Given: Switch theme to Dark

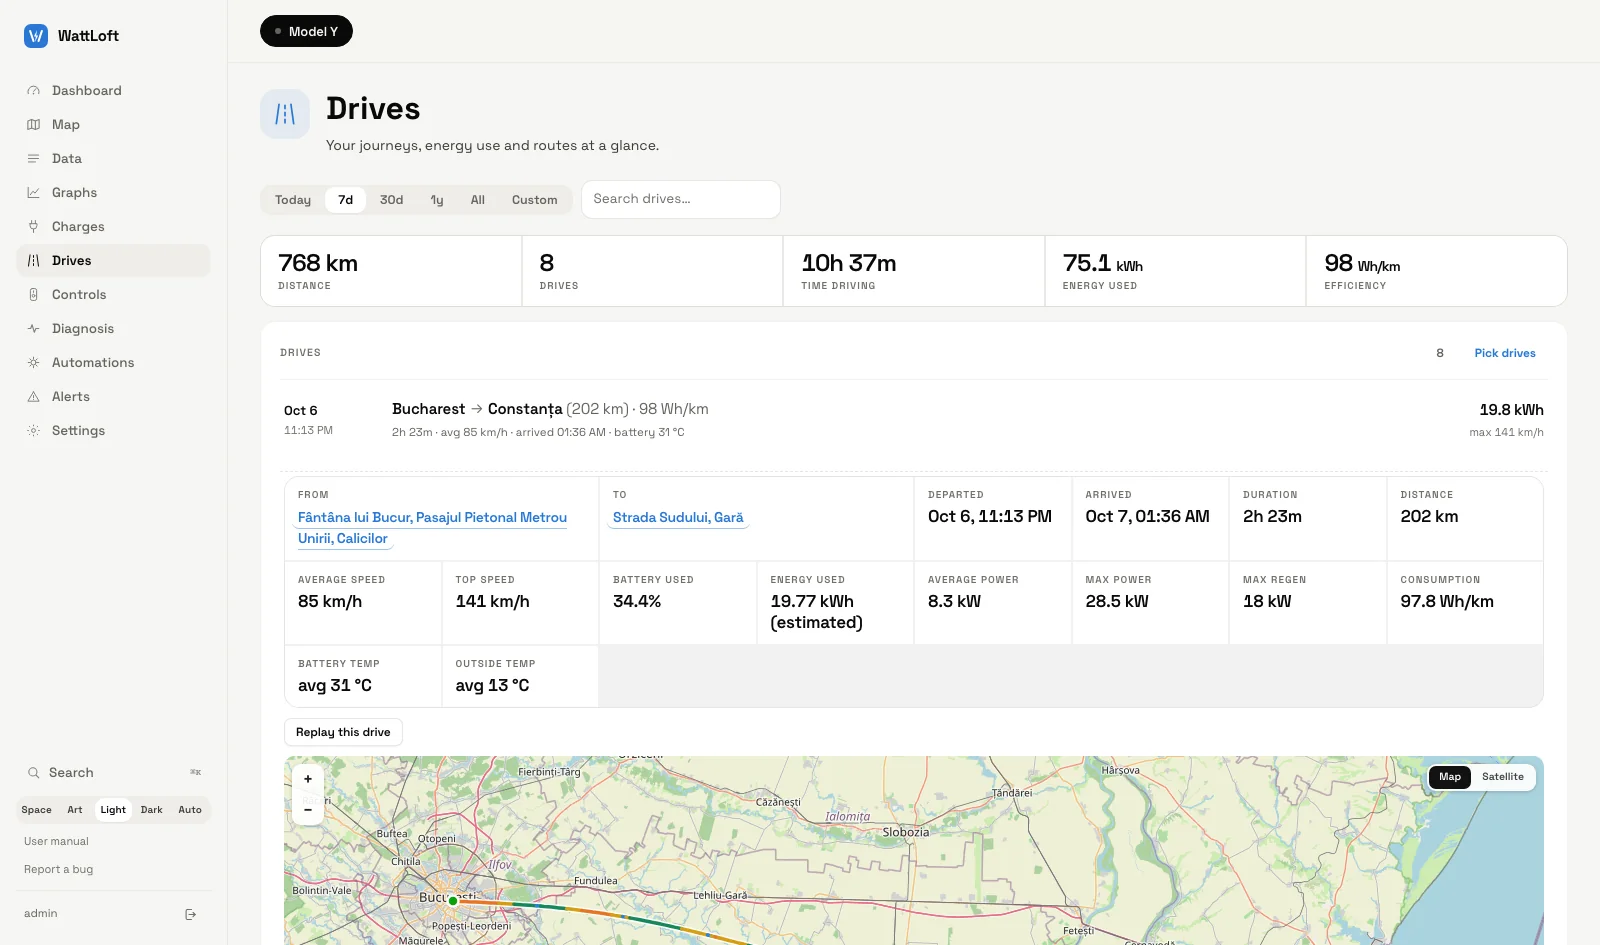Looking at the screenshot, I should 152,810.
